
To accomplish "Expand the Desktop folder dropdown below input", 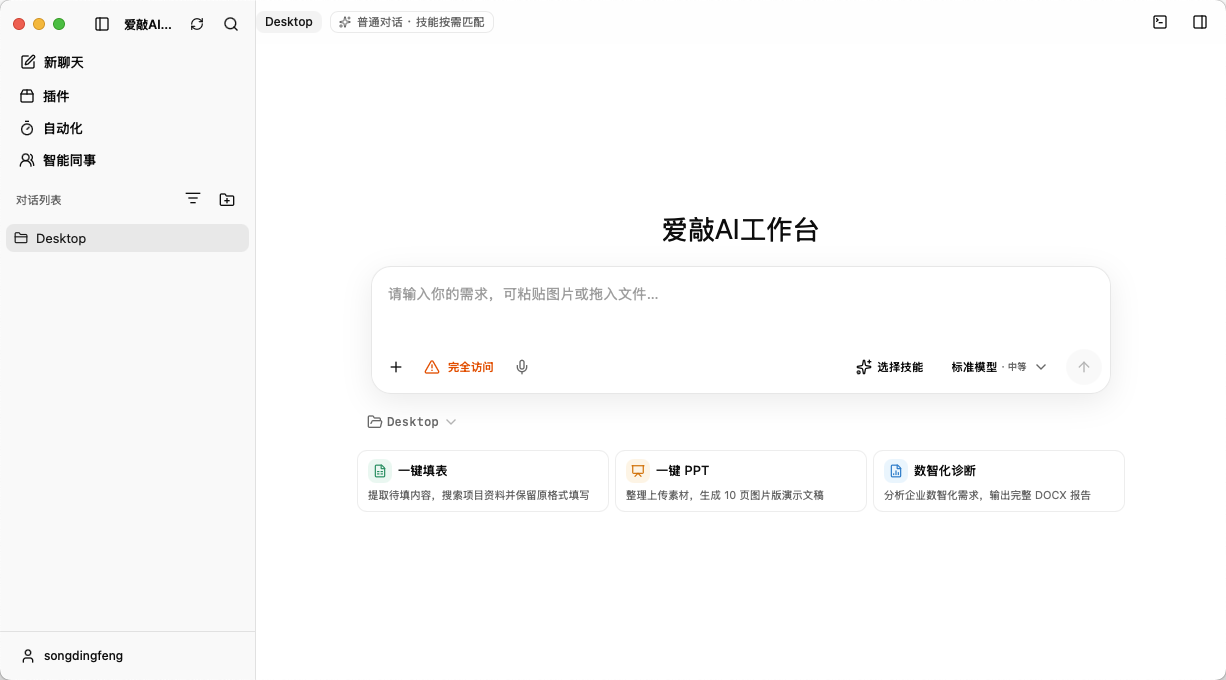I will point(412,422).
